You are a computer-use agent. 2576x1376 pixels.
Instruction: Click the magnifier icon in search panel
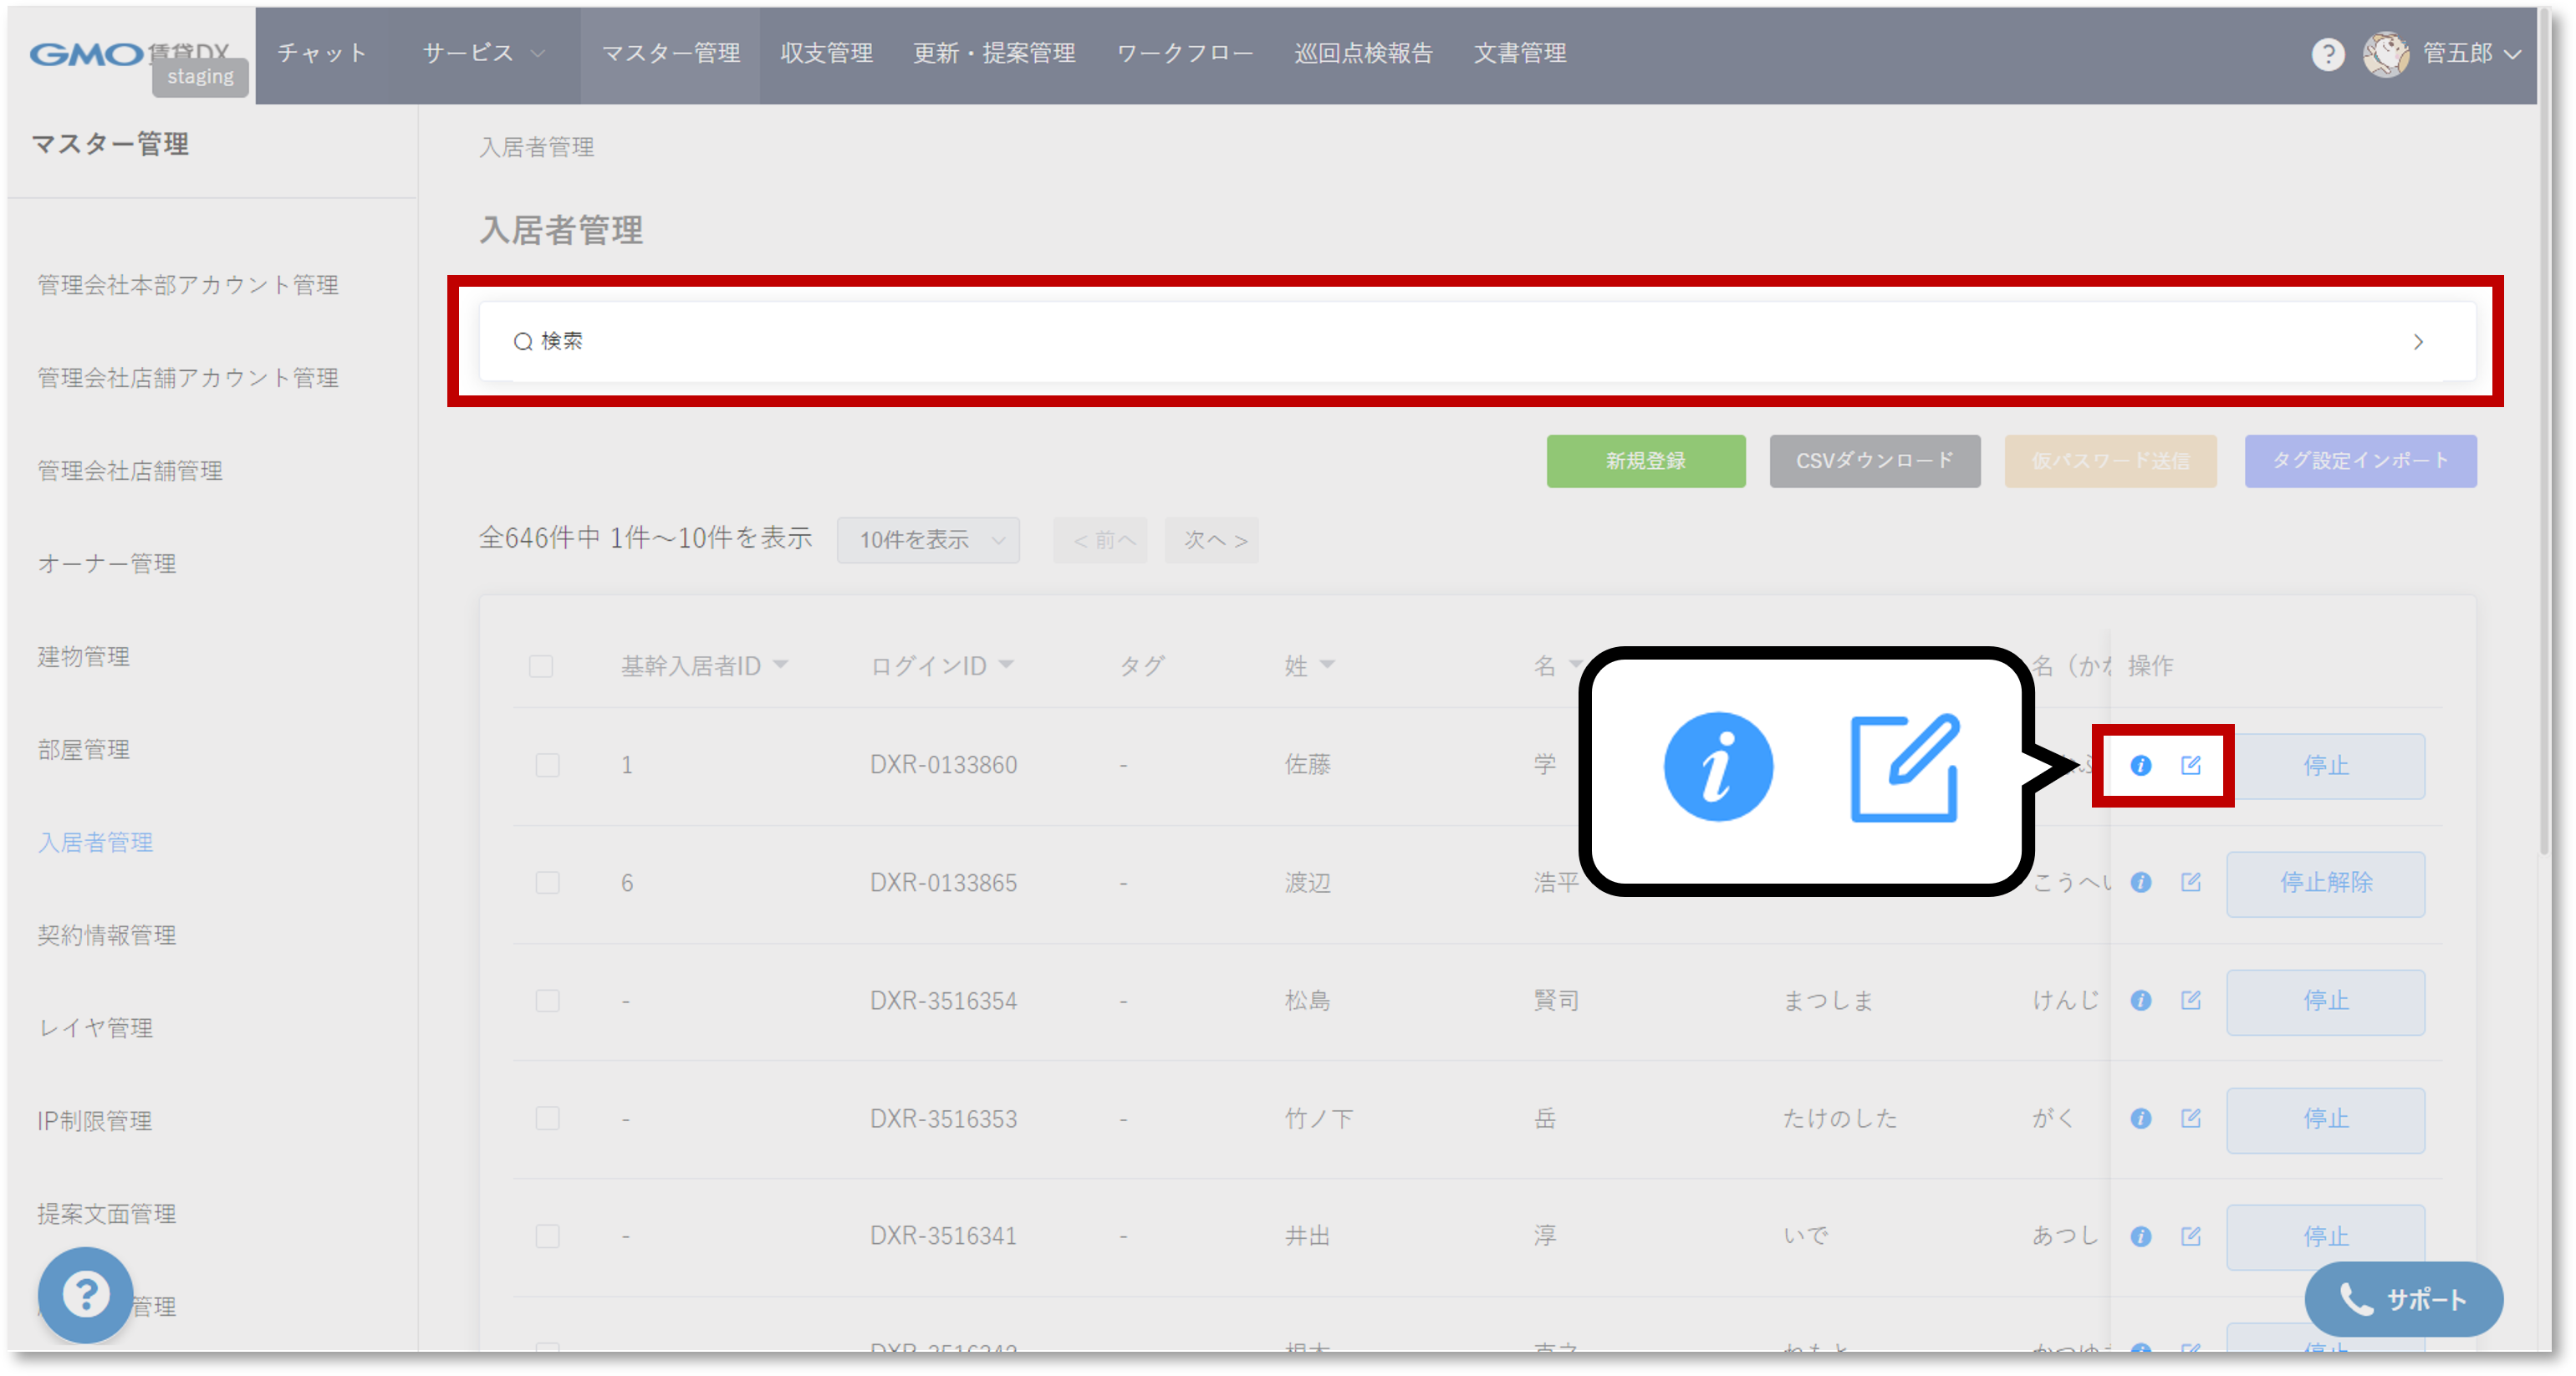[522, 342]
